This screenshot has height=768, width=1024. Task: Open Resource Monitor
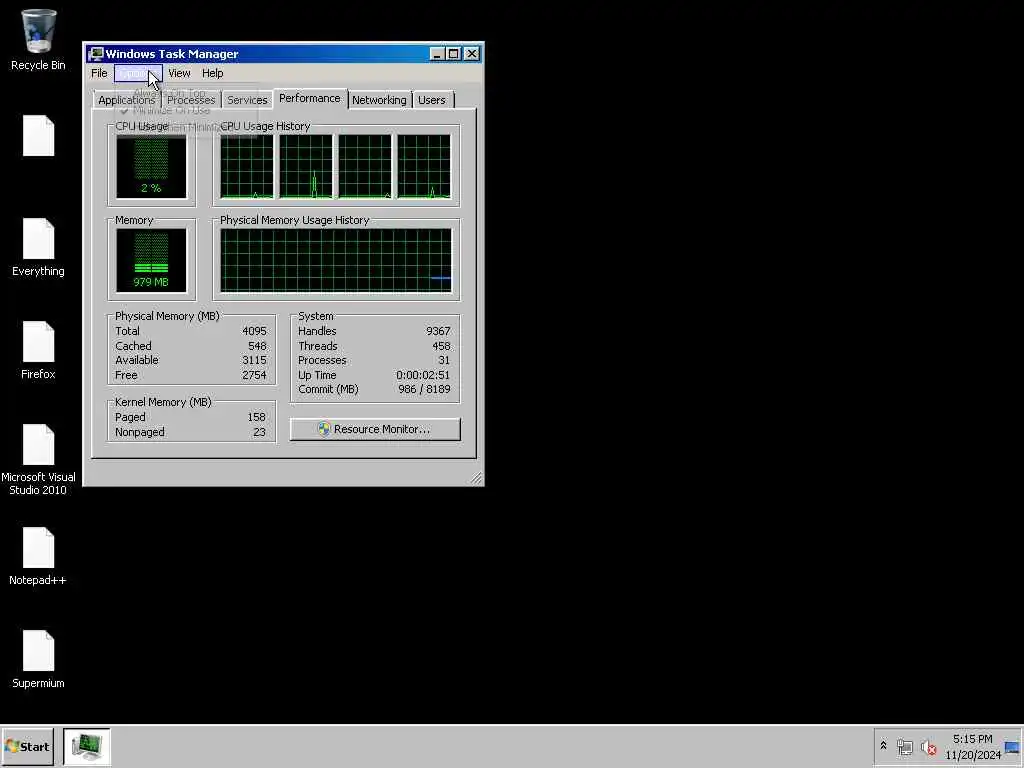click(375, 429)
